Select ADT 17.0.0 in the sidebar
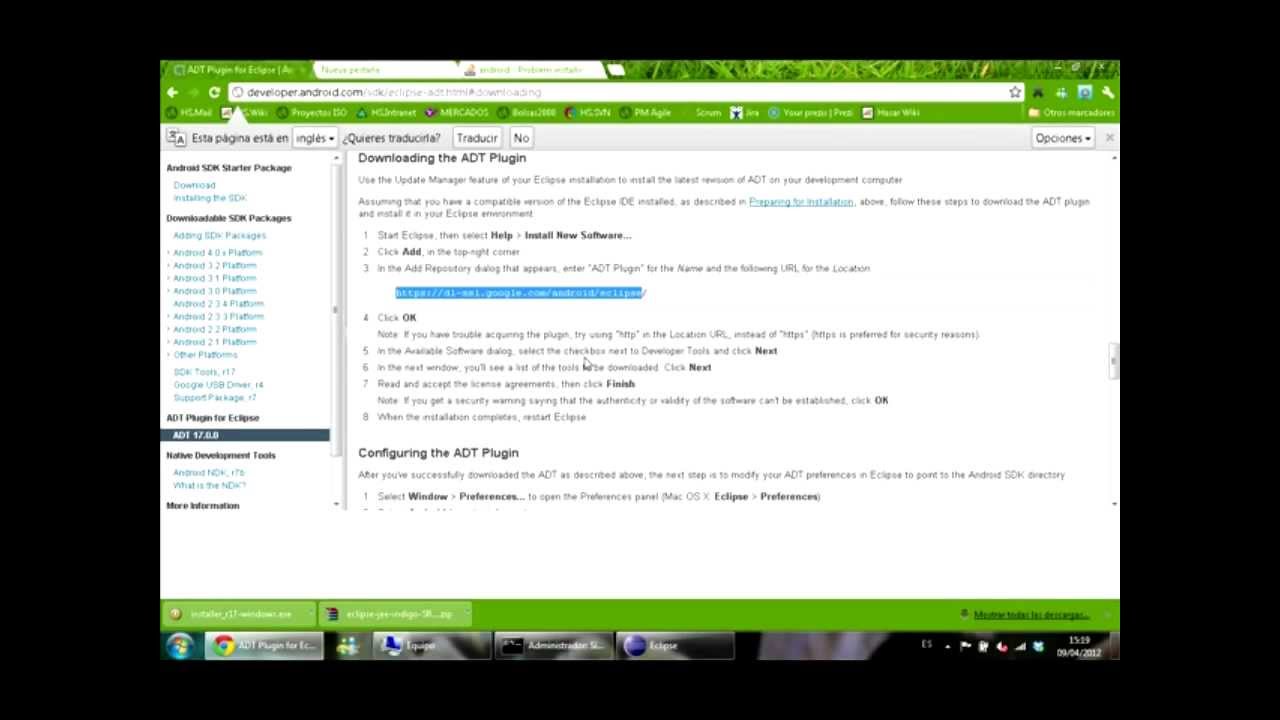Viewport: 1280px width, 720px height. pos(244,435)
